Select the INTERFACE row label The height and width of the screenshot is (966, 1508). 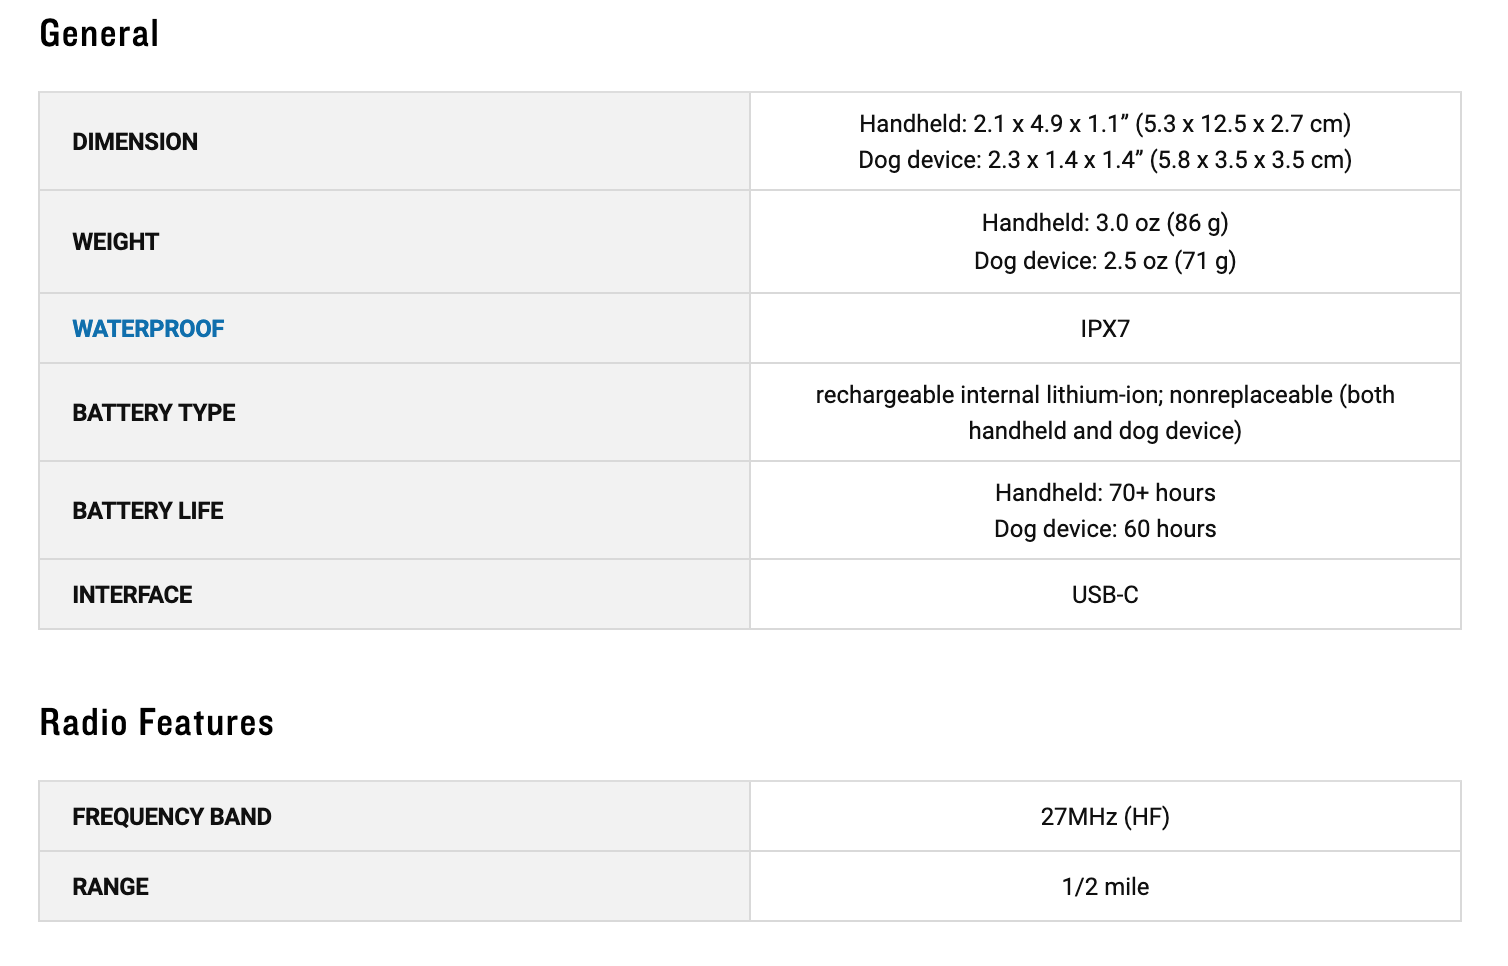click(132, 595)
